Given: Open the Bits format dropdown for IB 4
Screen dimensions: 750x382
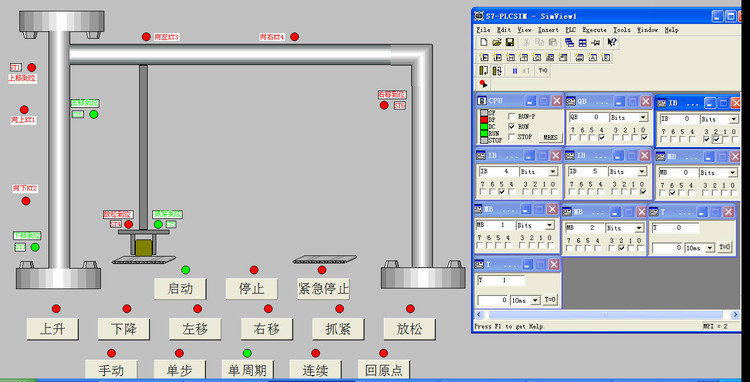Looking at the screenshot, I should pos(553,171).
